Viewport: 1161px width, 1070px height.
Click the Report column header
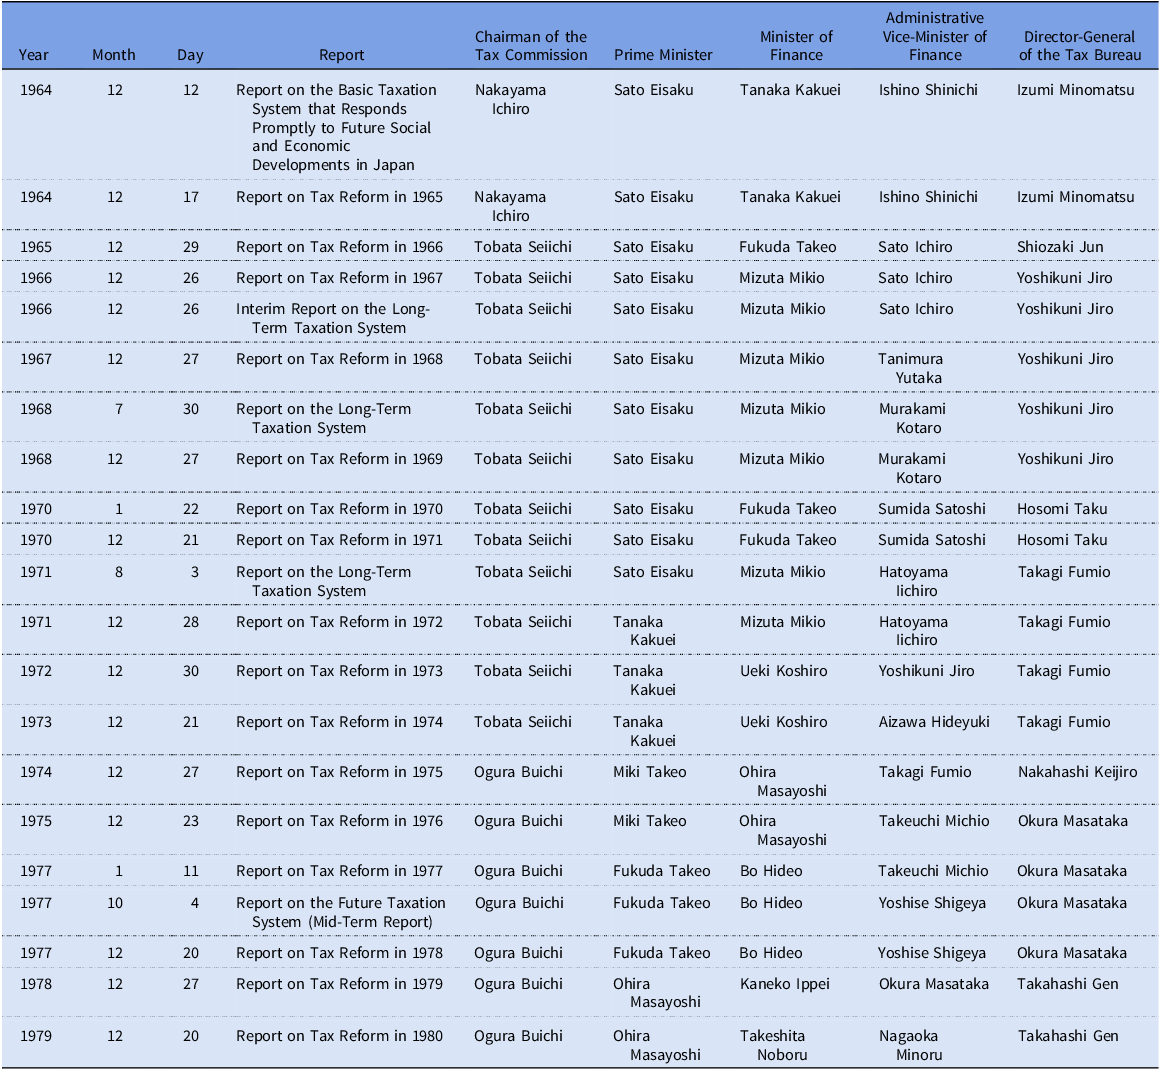click(x=342, y=55)
